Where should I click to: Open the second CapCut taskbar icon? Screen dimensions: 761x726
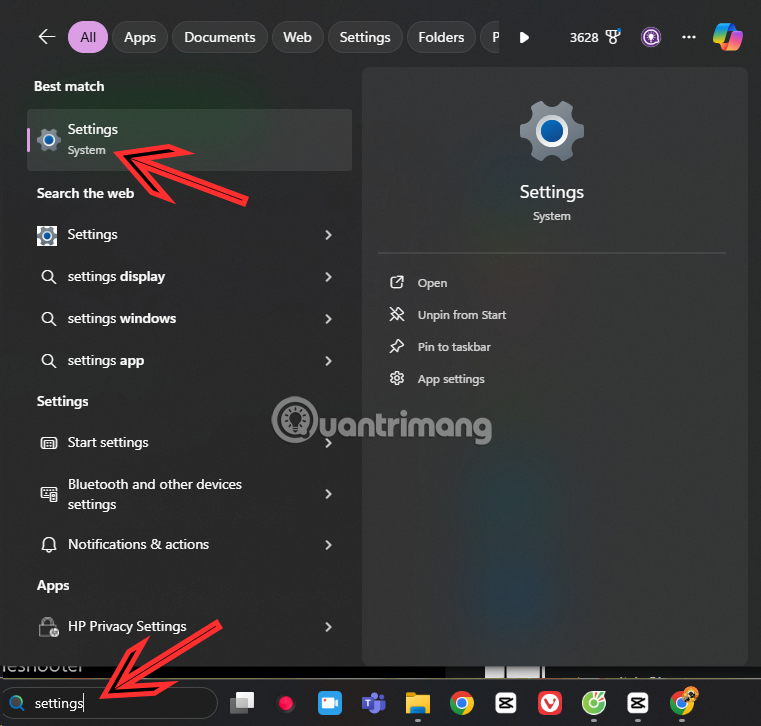[638, 703]
